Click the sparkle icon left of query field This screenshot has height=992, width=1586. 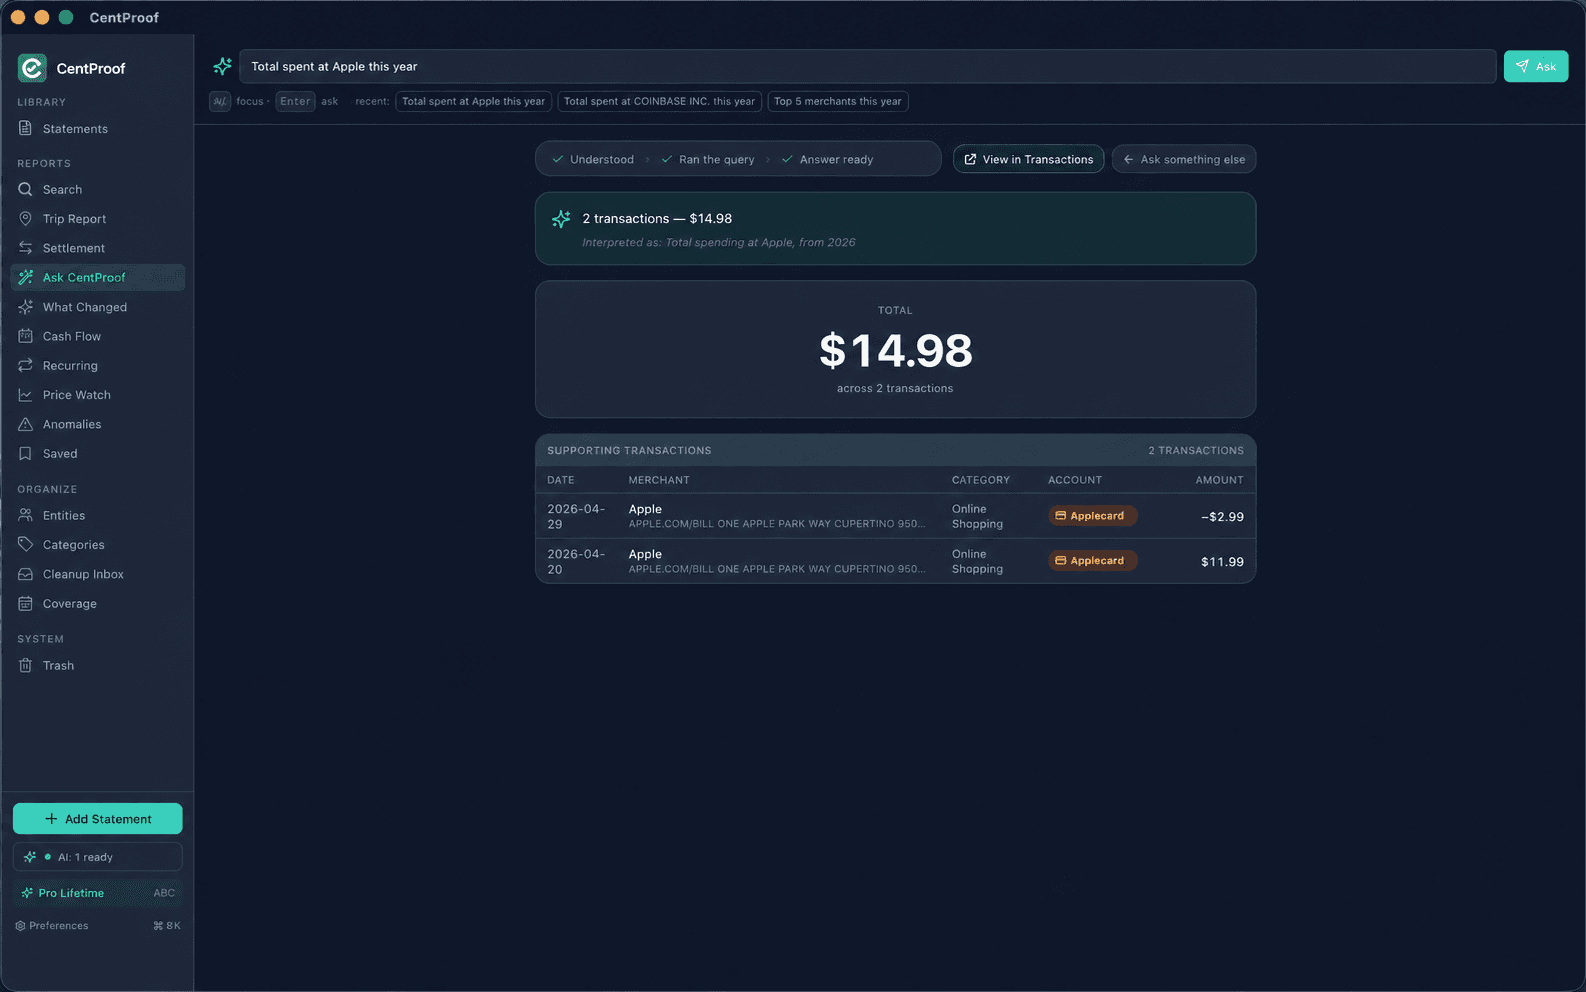click(222, 66)
